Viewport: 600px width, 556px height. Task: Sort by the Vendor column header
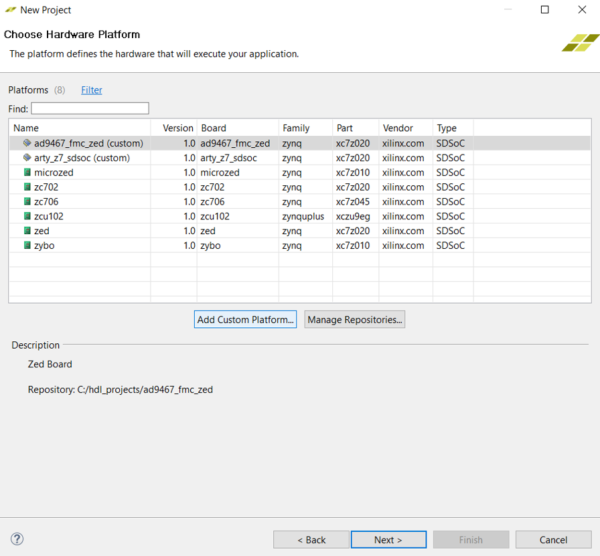406,128
